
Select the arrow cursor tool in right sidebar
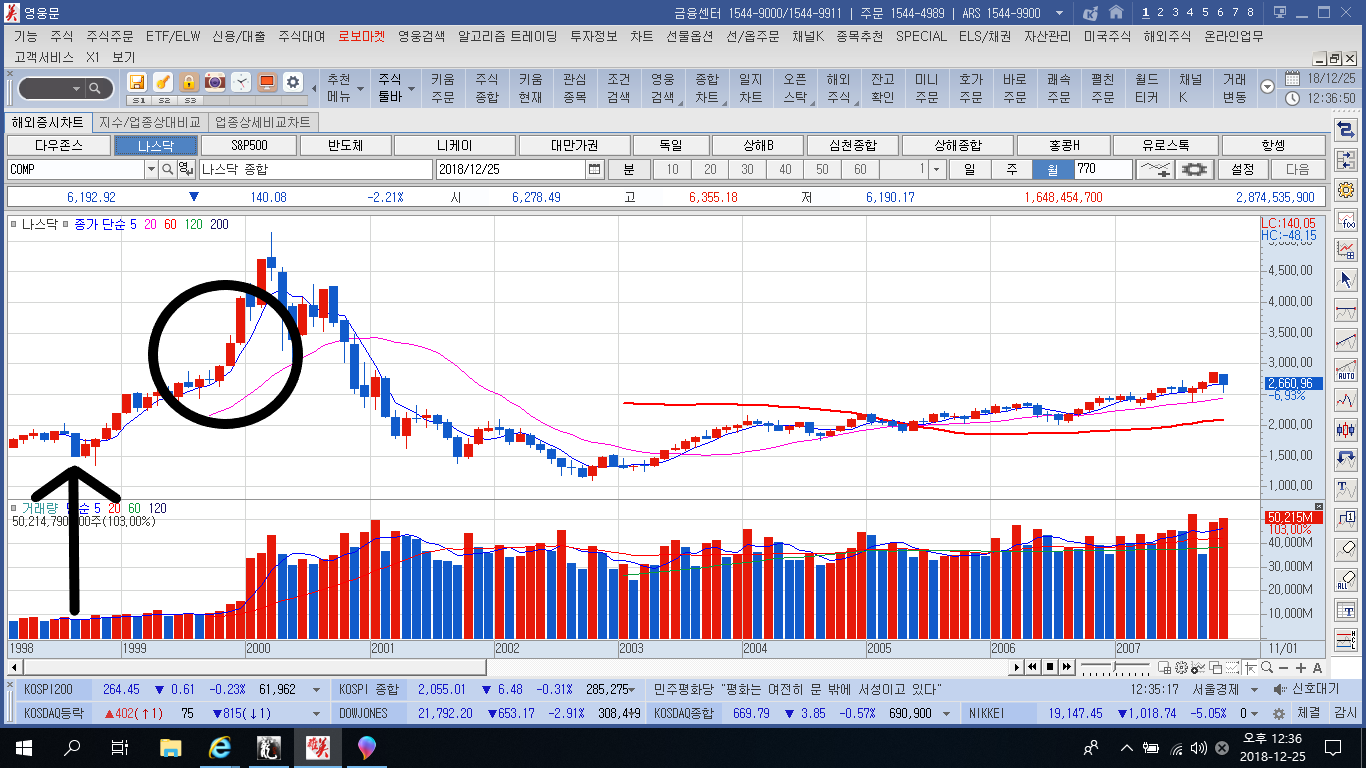coord(1346,279)
